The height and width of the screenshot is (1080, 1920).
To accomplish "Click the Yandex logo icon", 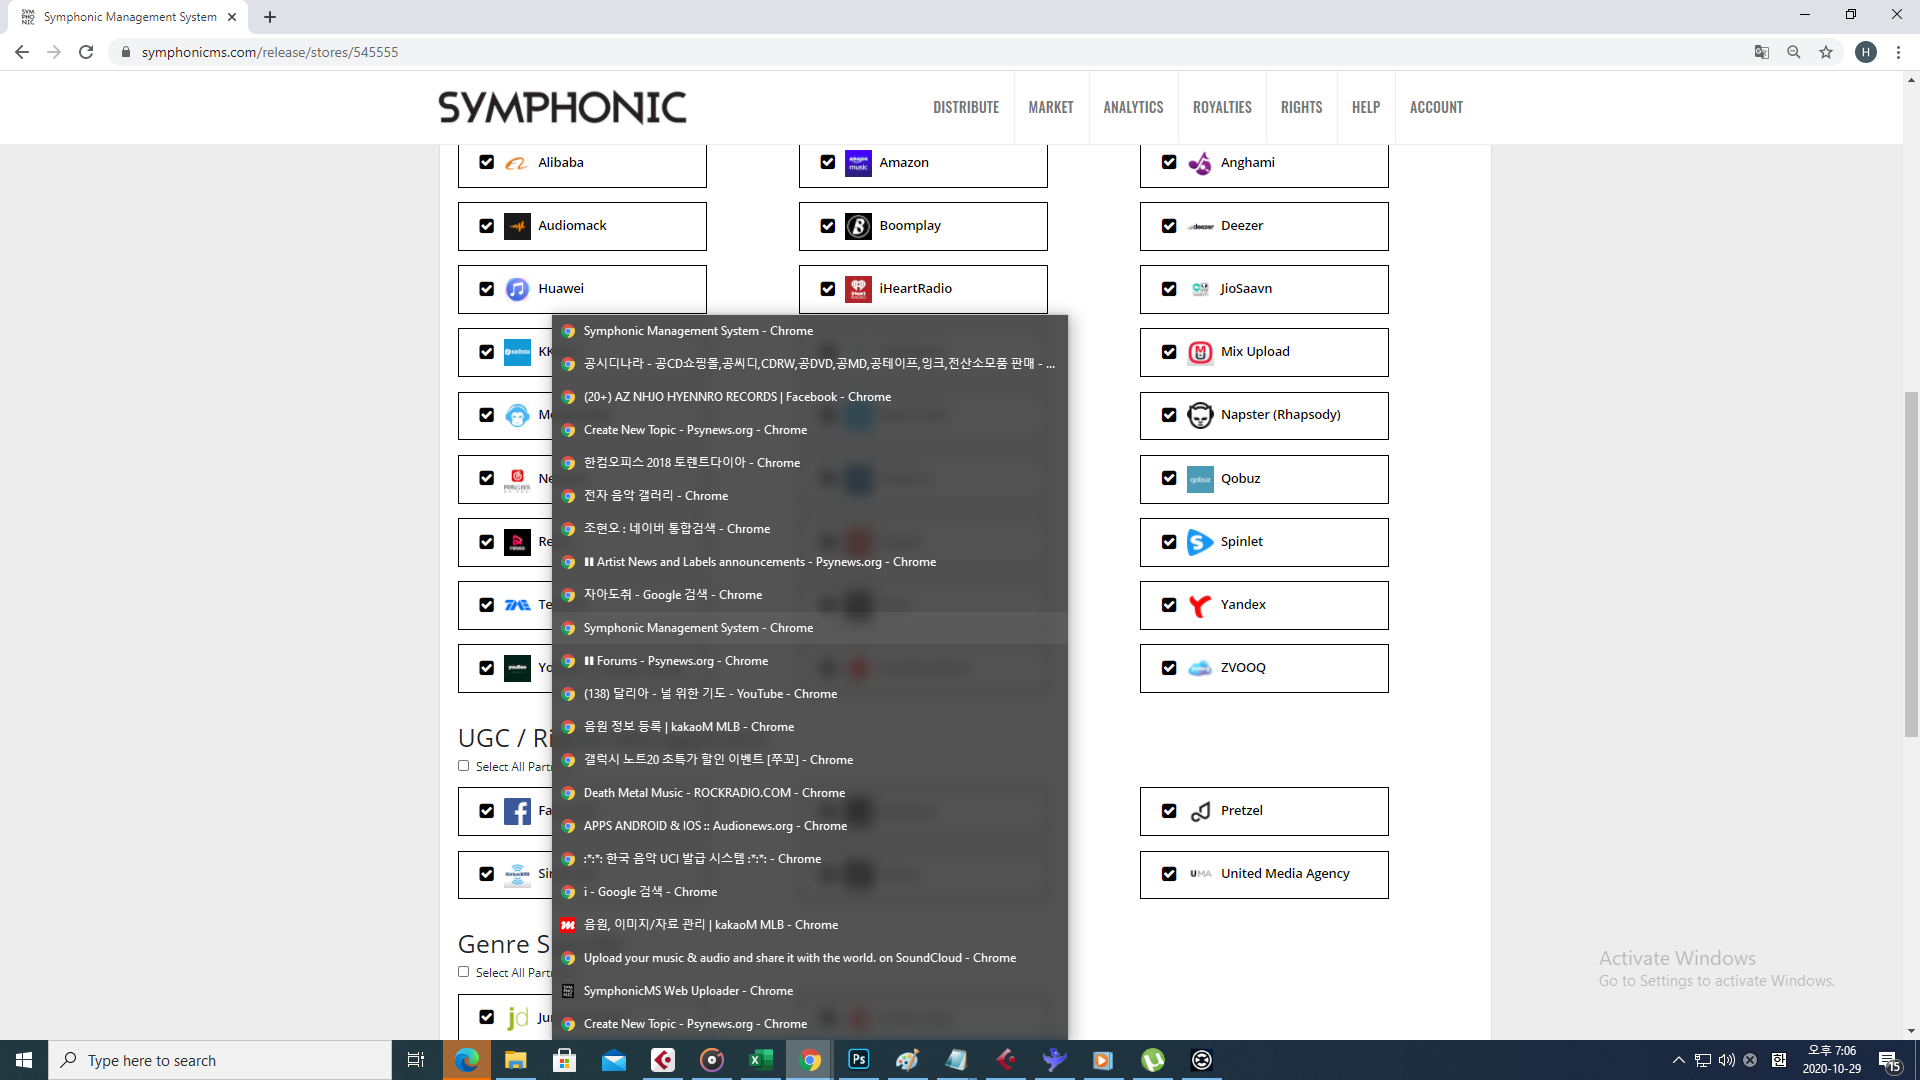I will 1200,605.
